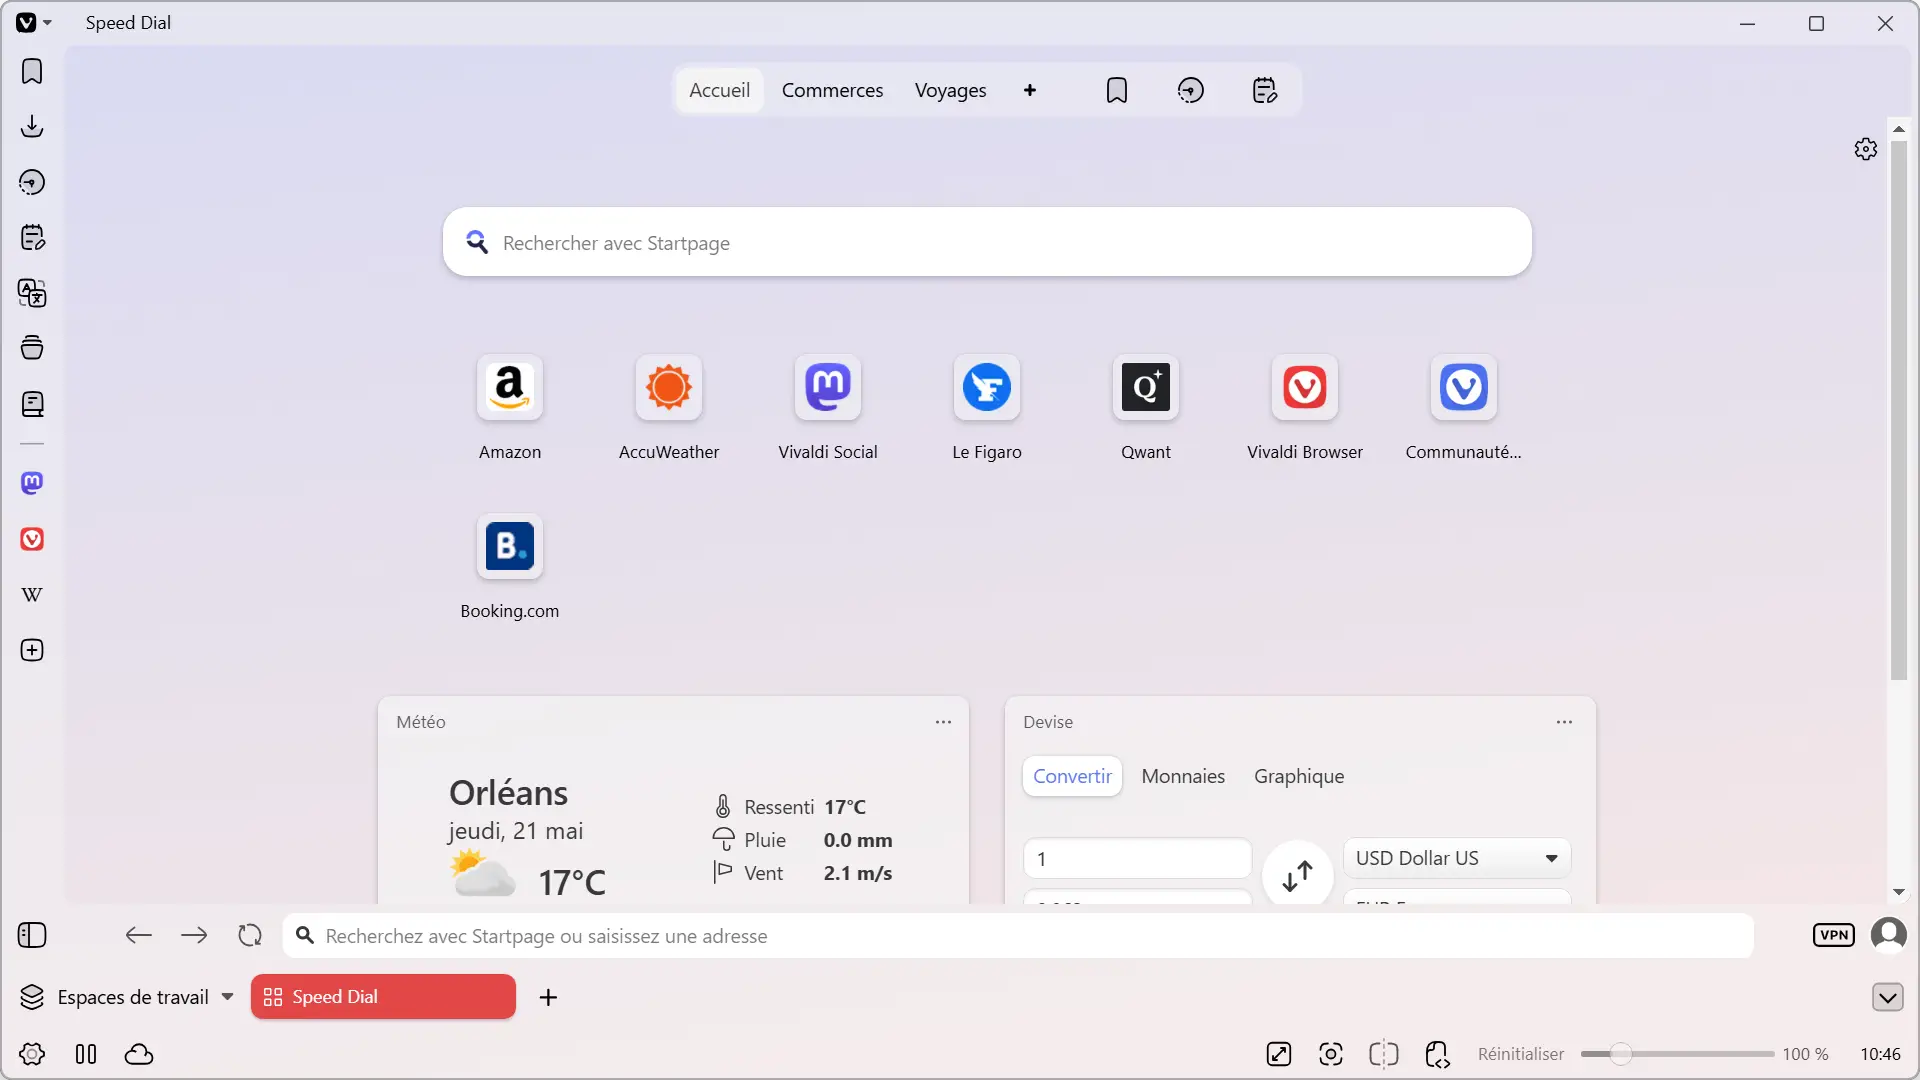Image resolution: width=1920 pixels, height=1080 pixels.
Task: Toggle the break mode pause icon
Action: coord(86,1054)
